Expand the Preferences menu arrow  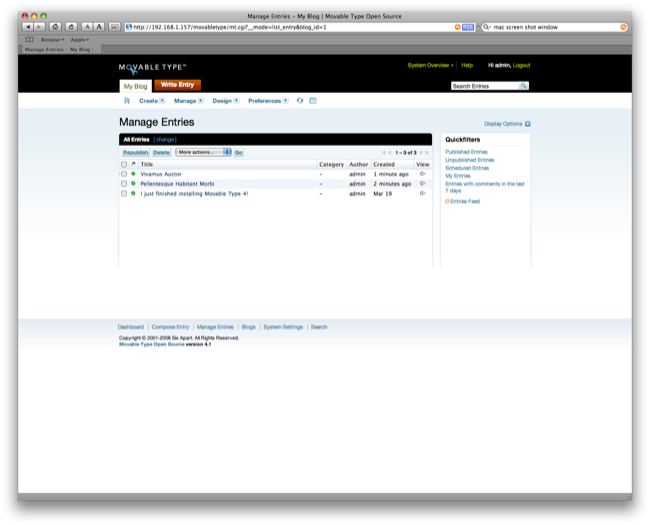286,101
